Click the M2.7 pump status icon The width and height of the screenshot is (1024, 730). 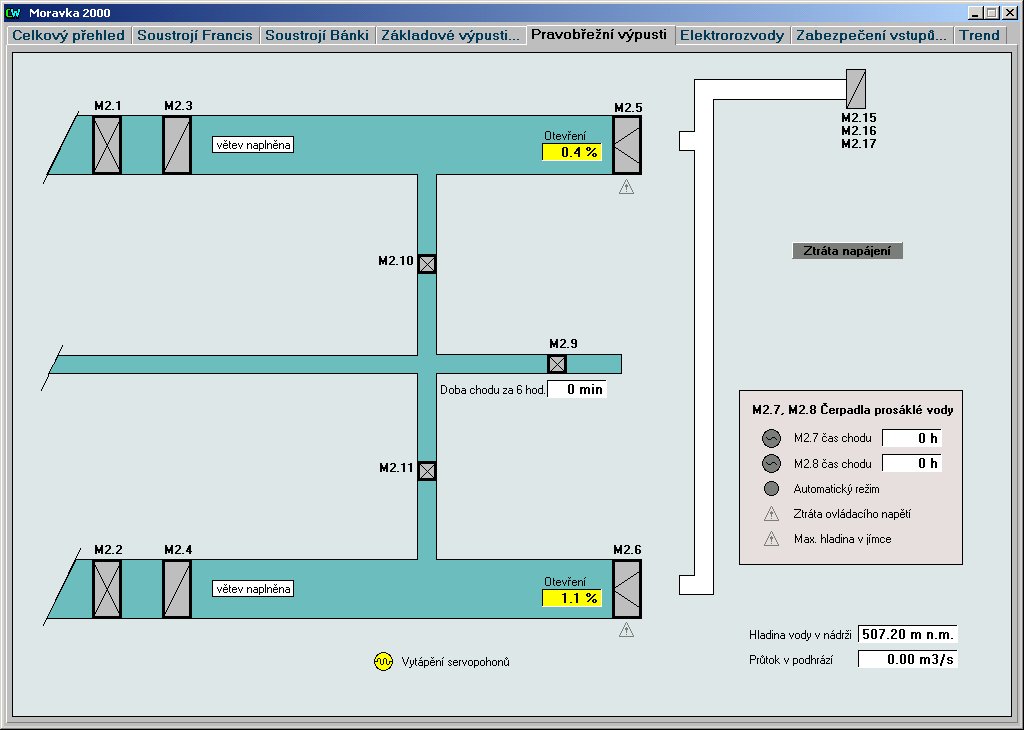click(x=771, y=438)
